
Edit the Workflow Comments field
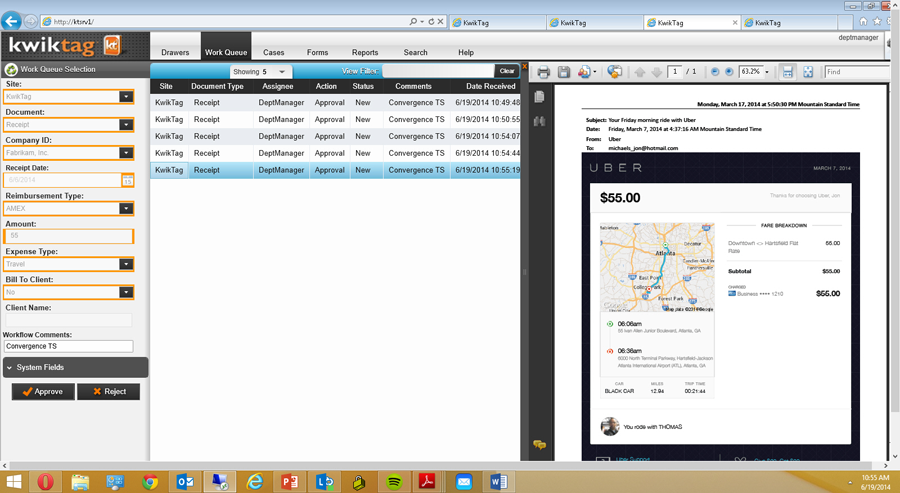point(69,347)
